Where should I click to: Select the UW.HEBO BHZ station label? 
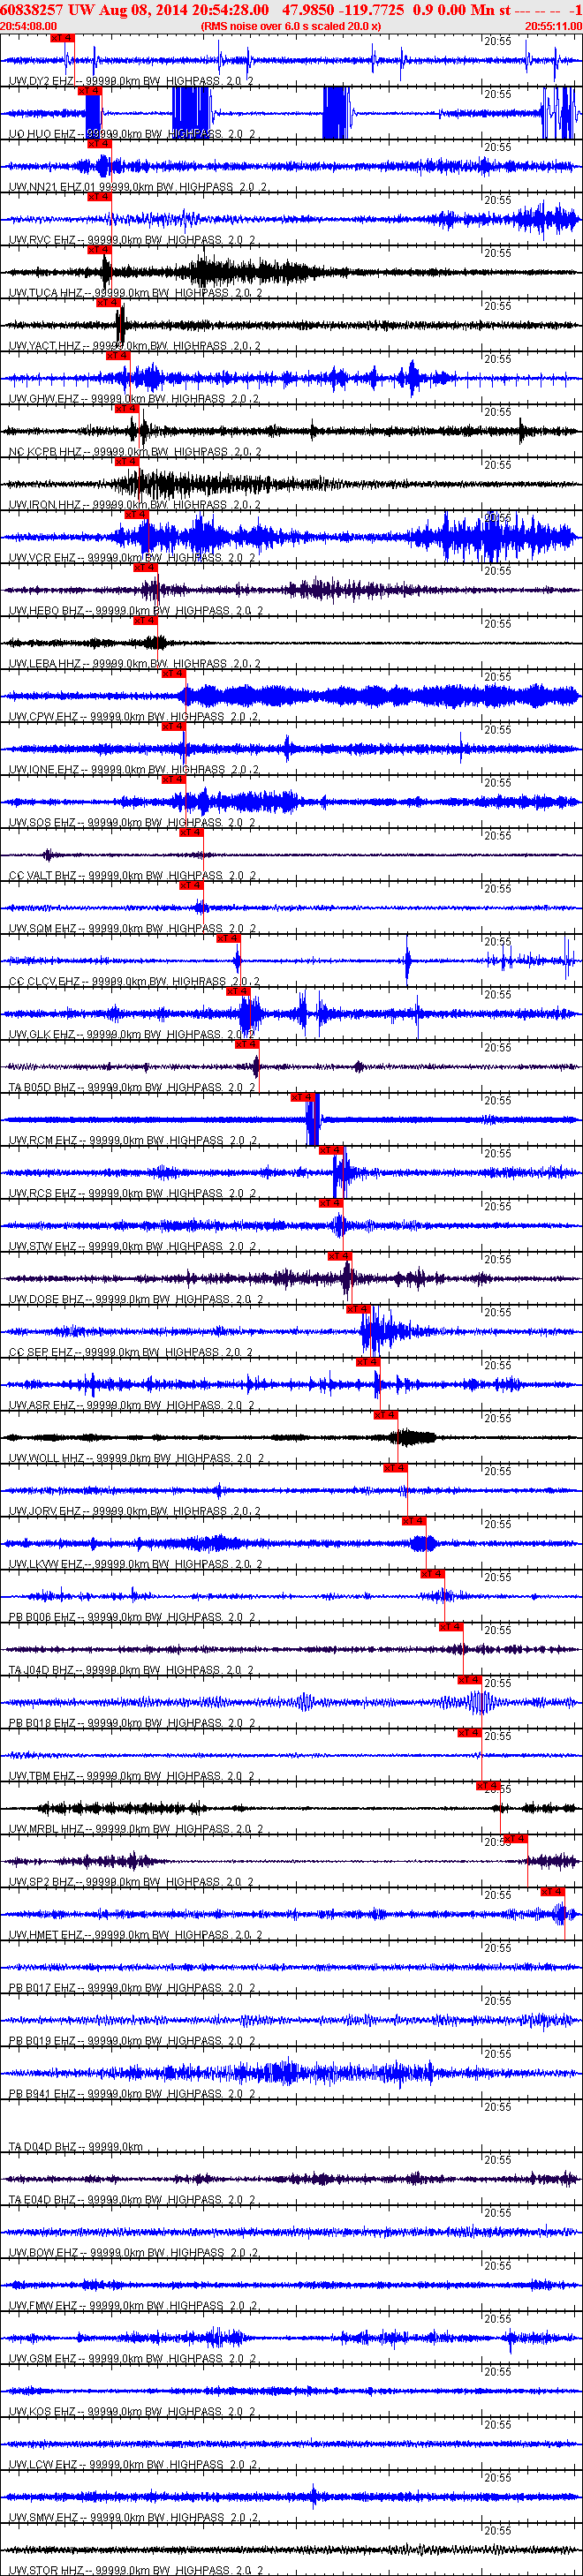coord(135,611)
